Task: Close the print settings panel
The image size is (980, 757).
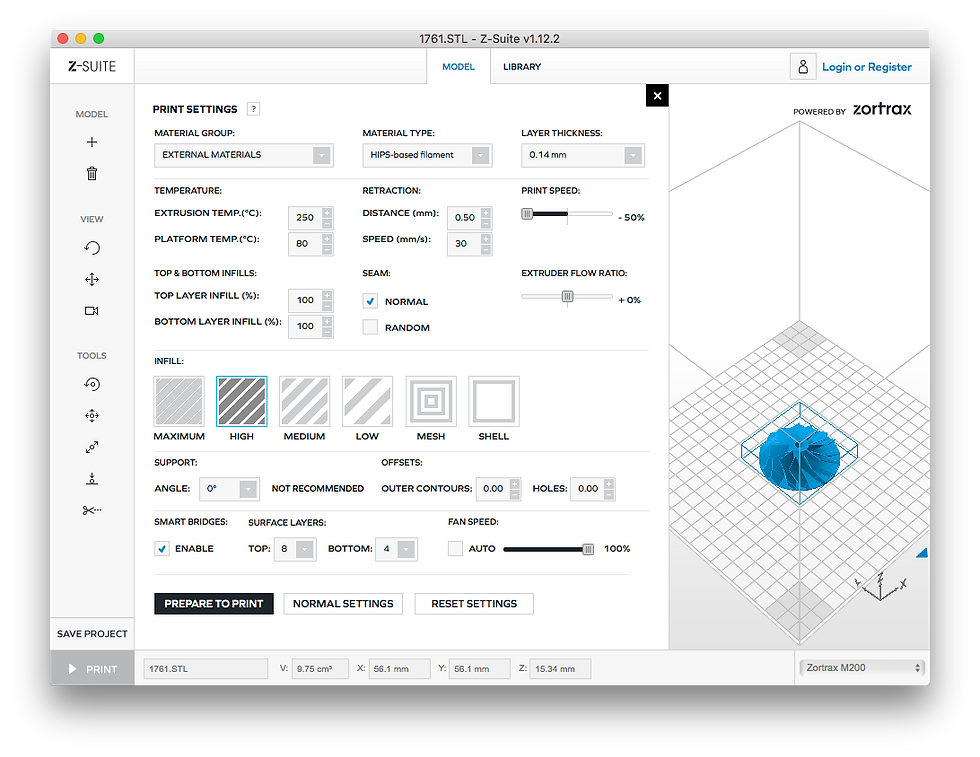Action: (657, 96)
